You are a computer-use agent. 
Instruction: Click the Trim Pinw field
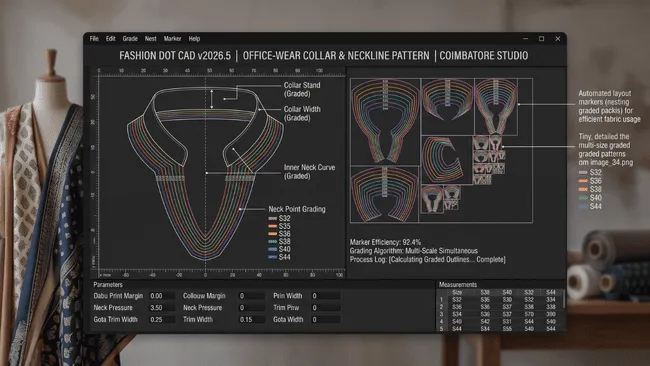point(326,308)
